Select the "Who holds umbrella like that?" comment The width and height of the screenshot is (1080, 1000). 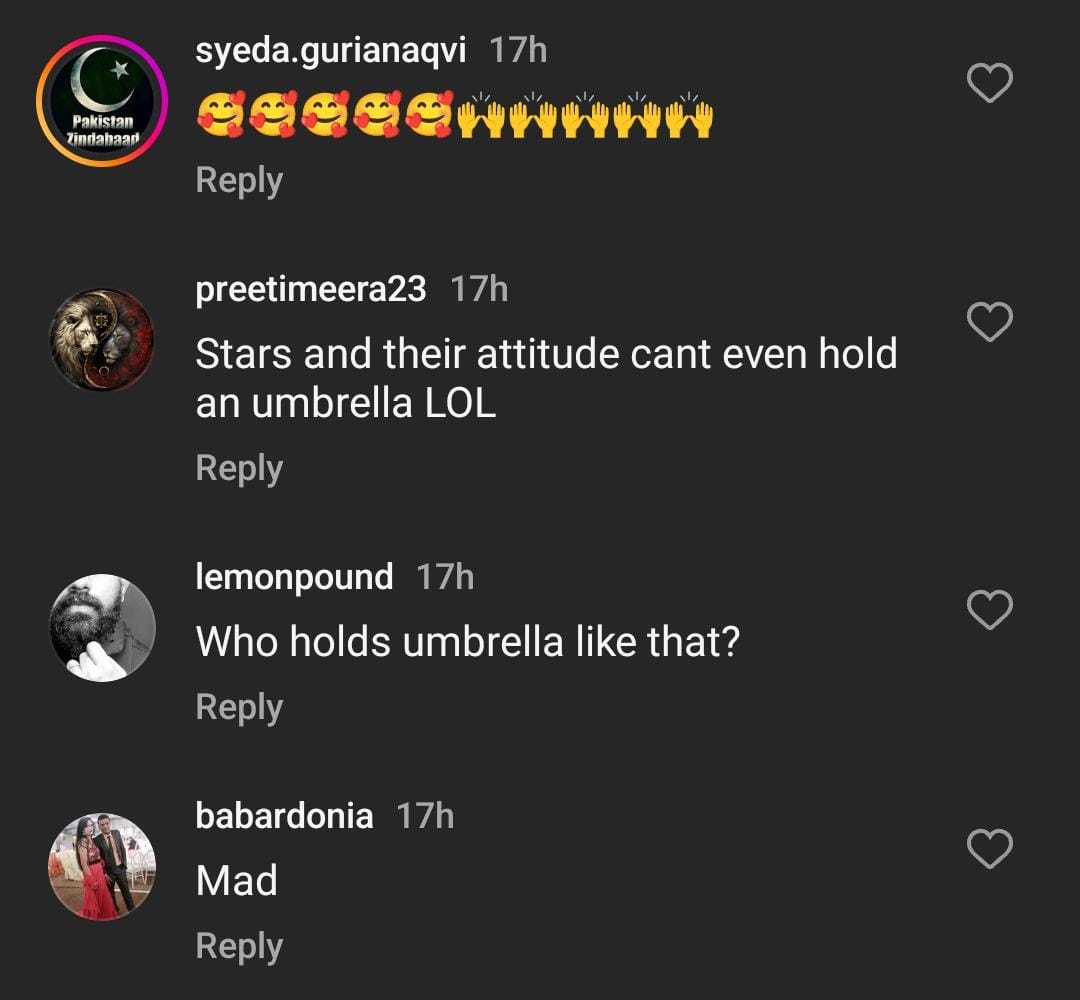tap(467, 641)
